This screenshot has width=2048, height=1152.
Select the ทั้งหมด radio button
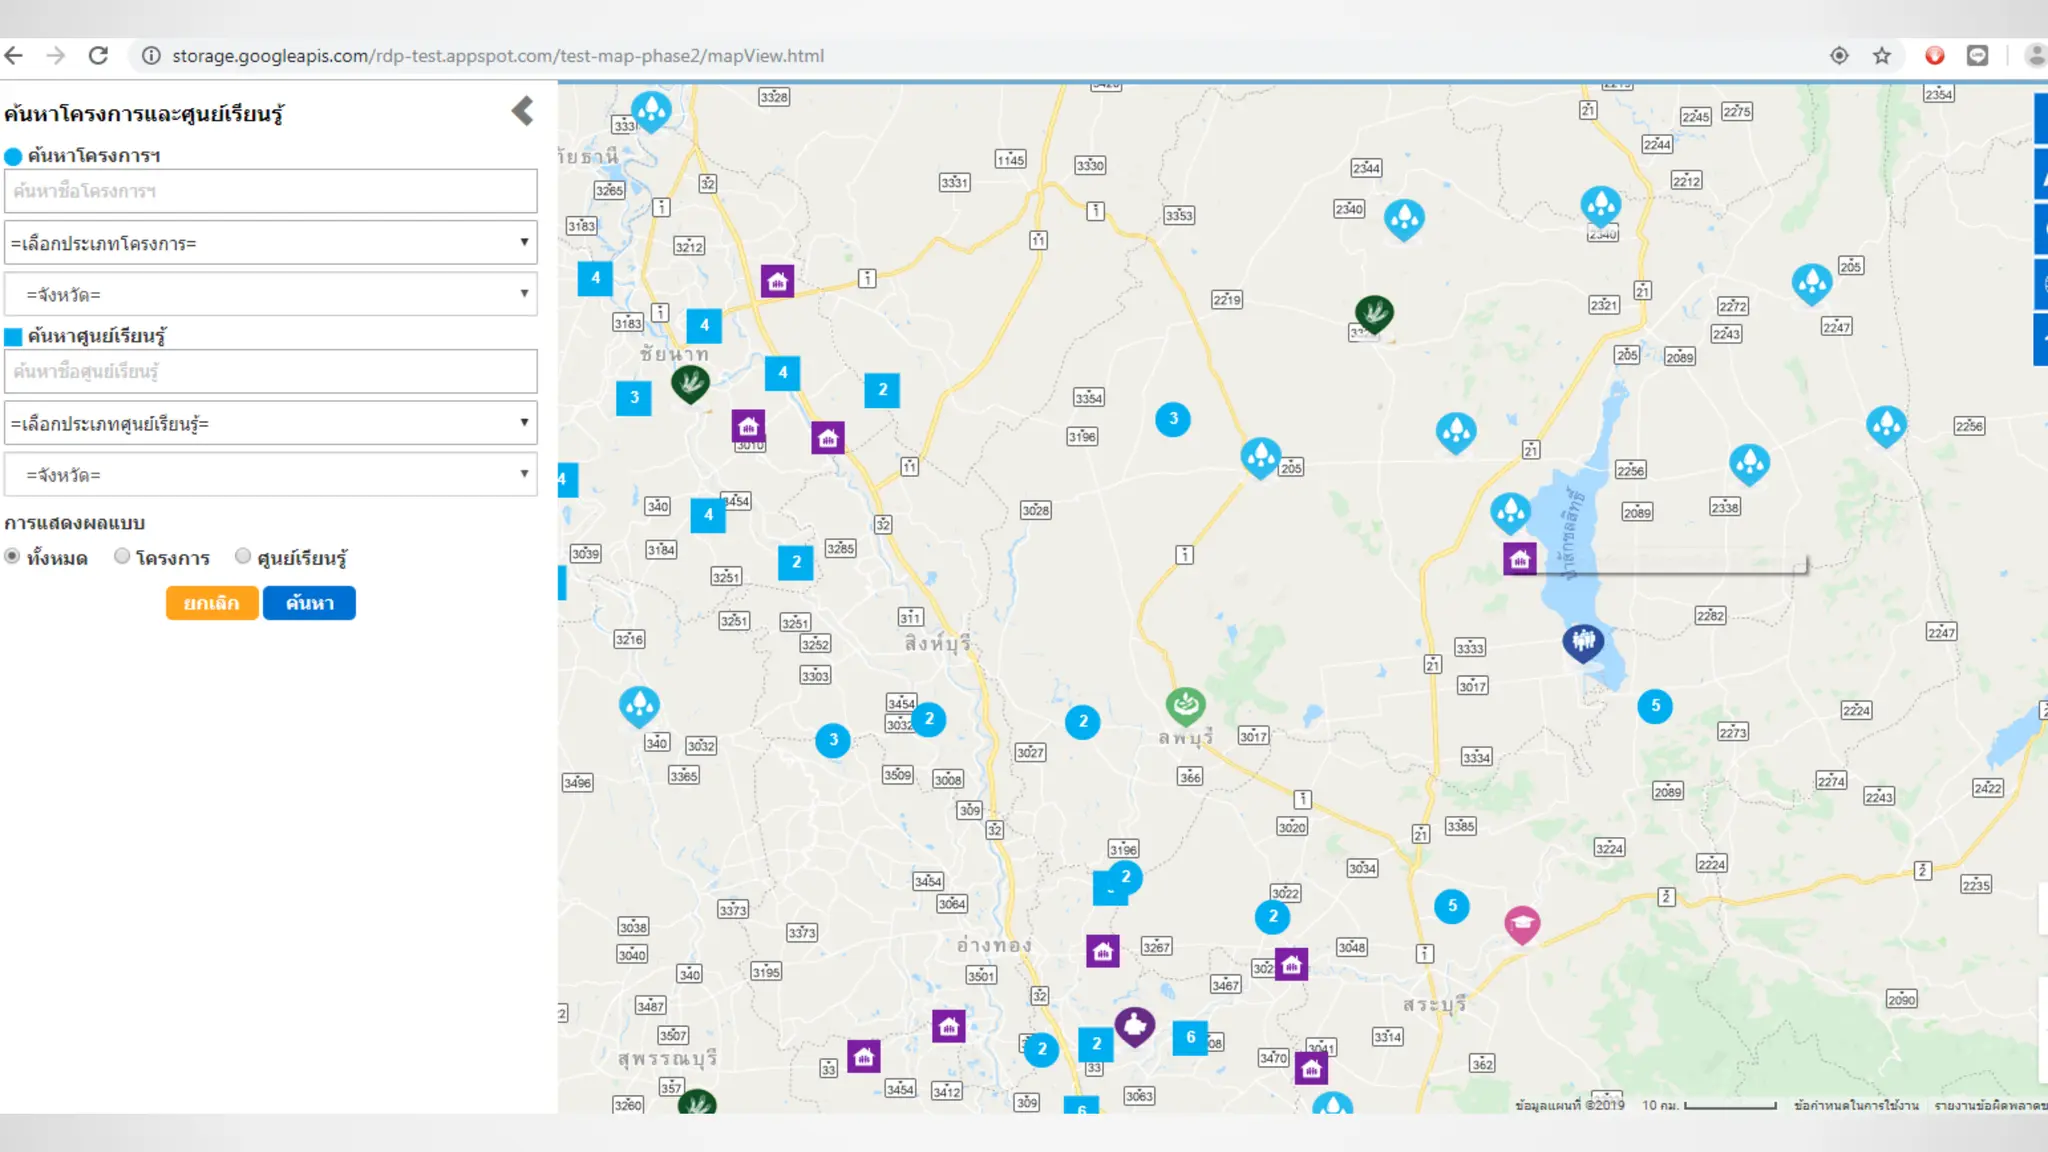13,556
